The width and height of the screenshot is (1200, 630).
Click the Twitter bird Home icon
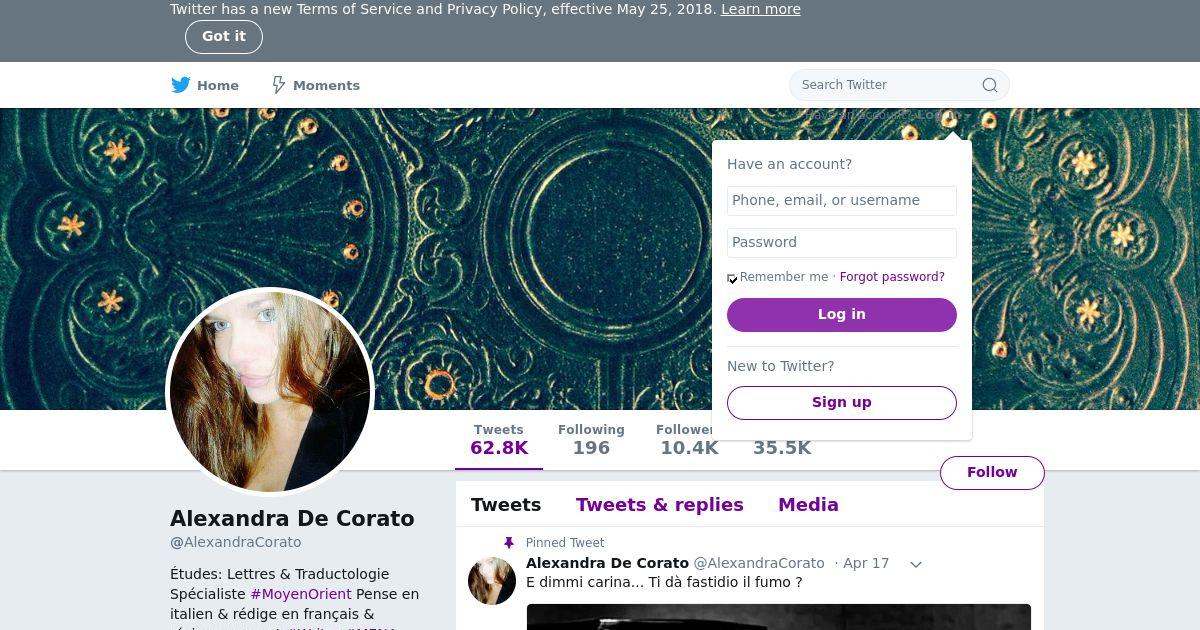(180, 85)
